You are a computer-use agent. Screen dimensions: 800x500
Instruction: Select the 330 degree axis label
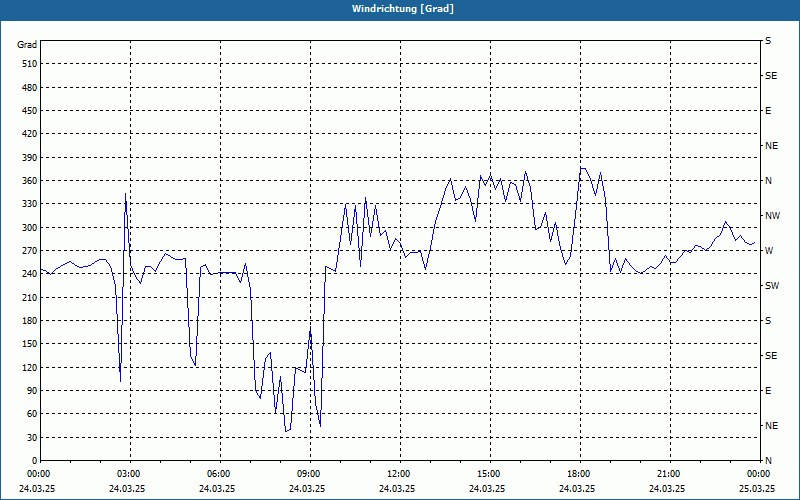tap(29, 204)
